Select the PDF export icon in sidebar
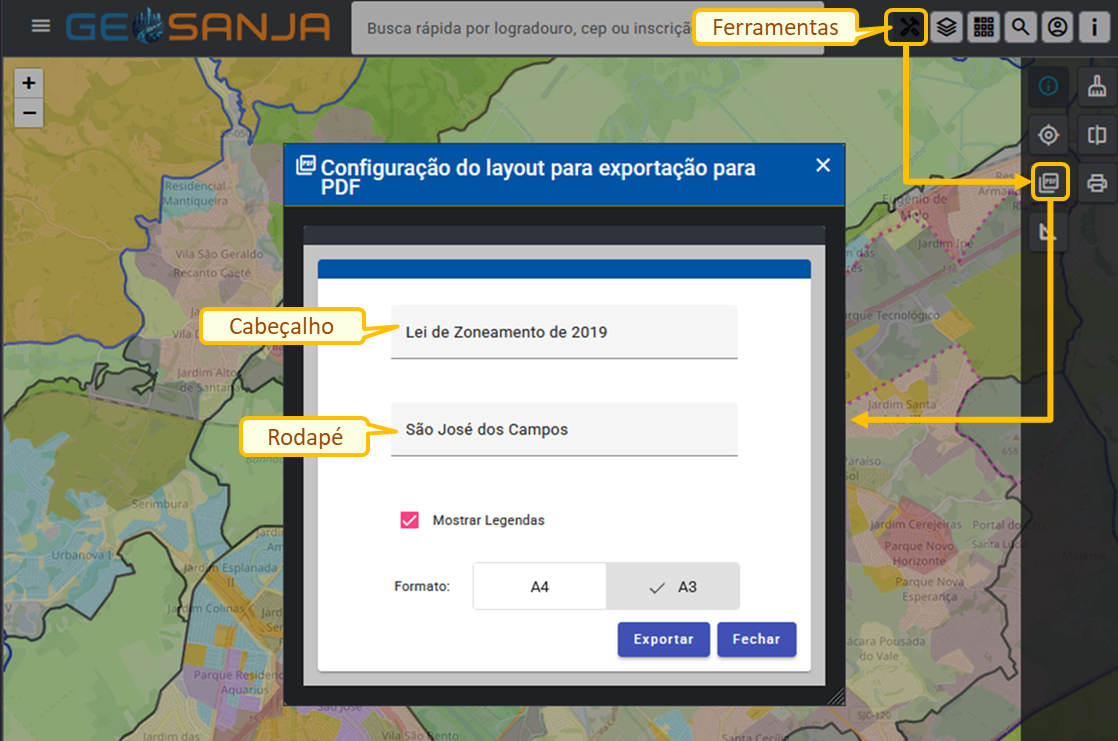The height and width of the screenshot is (741, 1118). [x=1050, y=182]
